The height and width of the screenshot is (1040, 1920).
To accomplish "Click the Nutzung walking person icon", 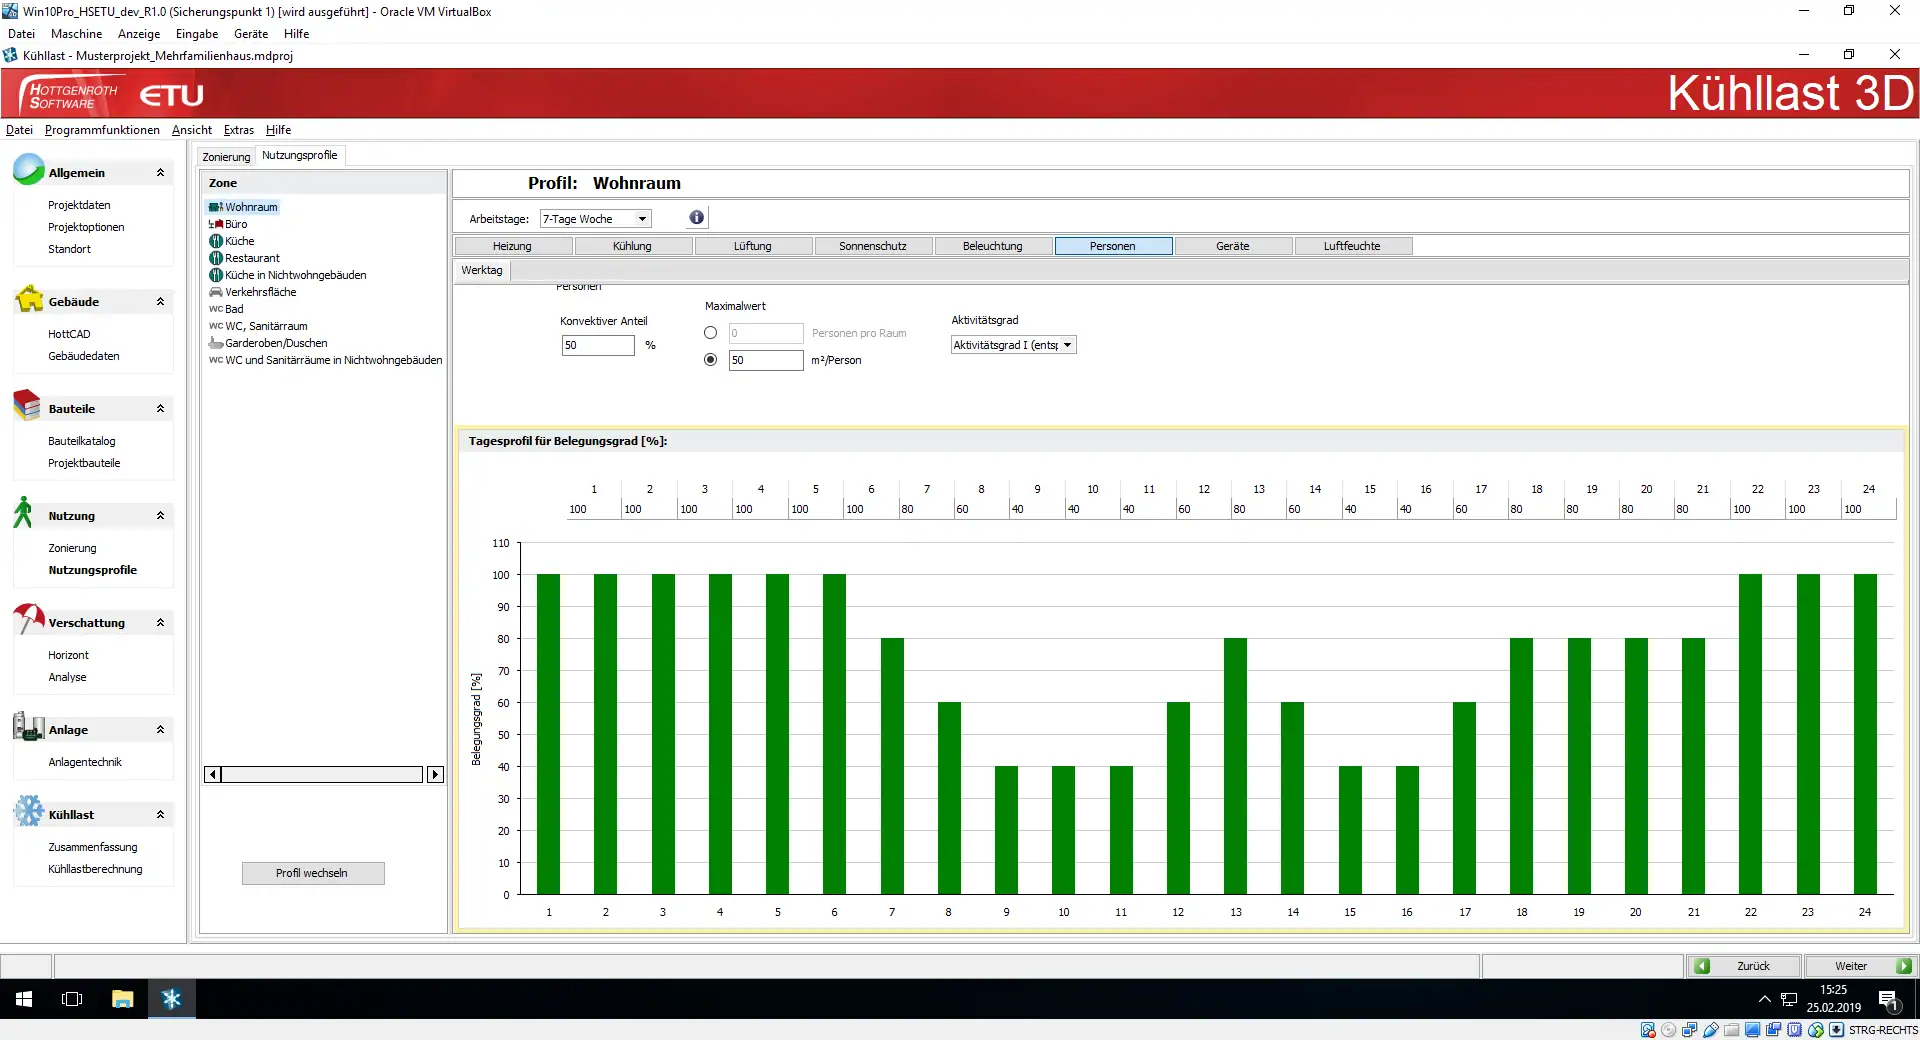I will tap(24, 513).
